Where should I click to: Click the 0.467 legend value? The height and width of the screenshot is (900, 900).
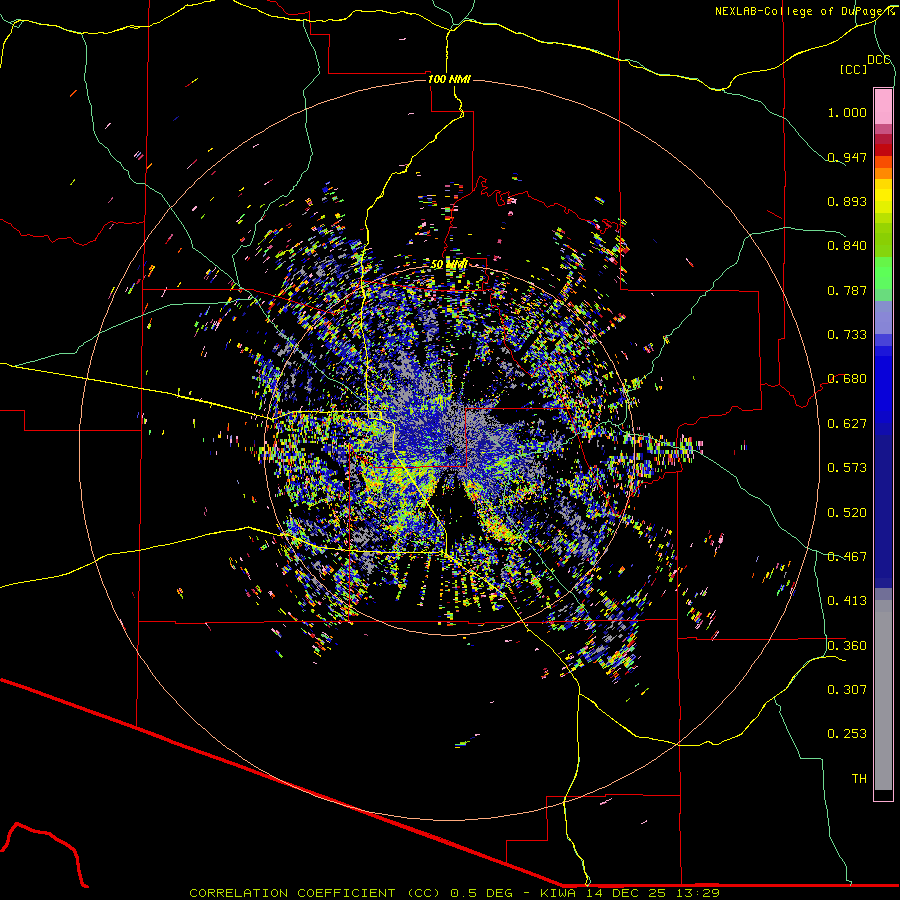(x=847, y=557)
